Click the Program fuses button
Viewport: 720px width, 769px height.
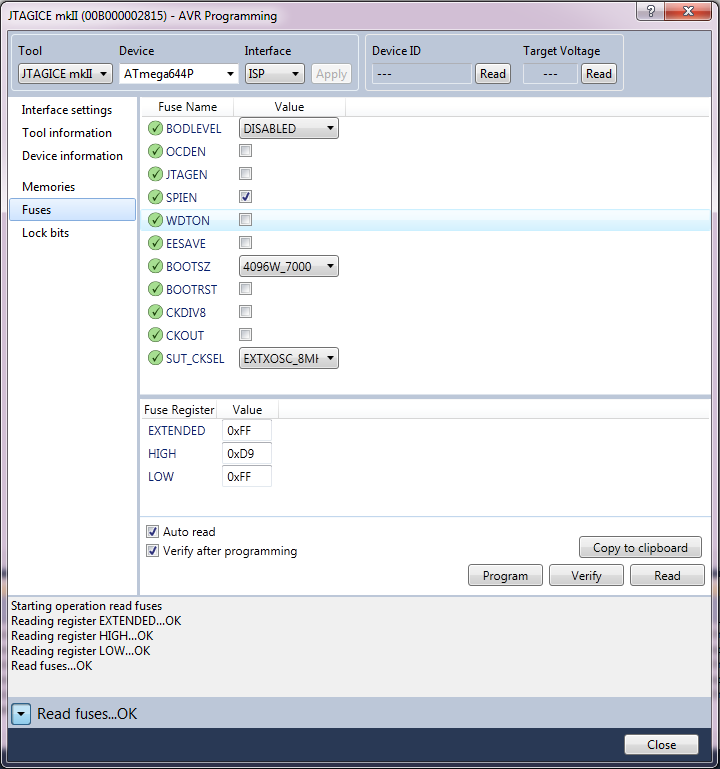tap(505, 575)
